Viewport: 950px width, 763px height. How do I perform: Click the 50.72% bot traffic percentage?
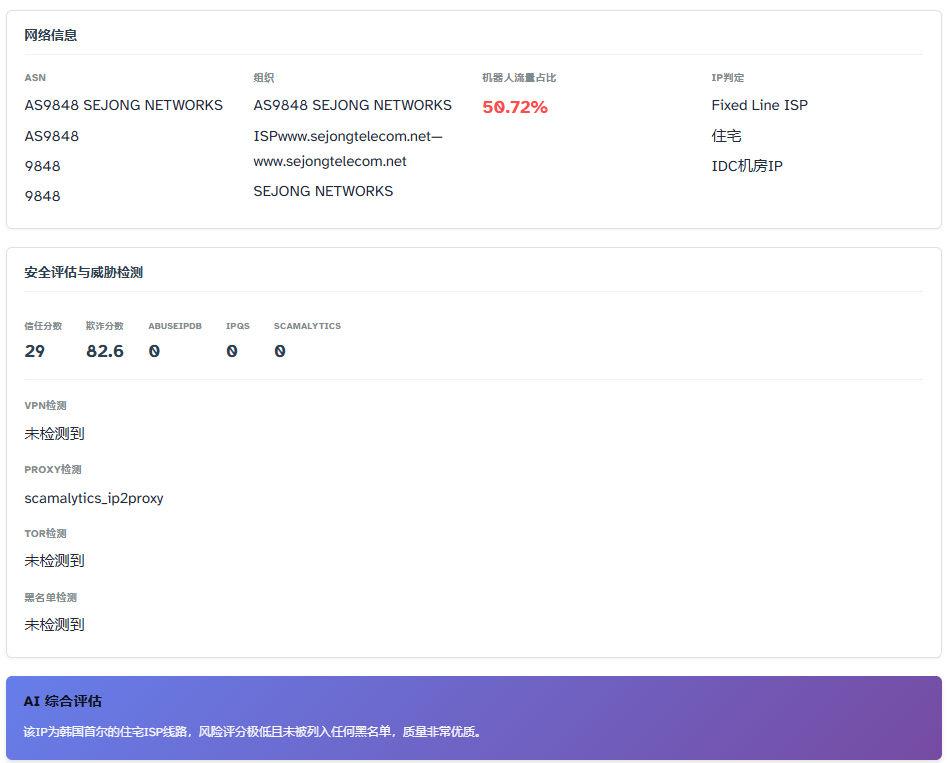[x=514, y=107]
